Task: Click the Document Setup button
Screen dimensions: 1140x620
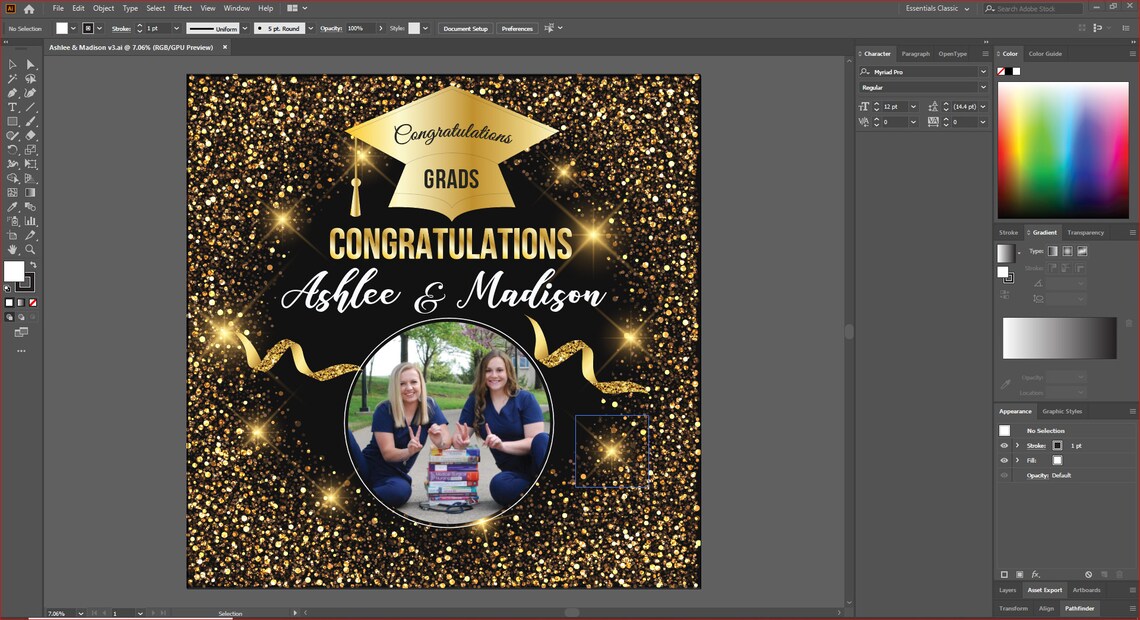Action: click(465, 28)
